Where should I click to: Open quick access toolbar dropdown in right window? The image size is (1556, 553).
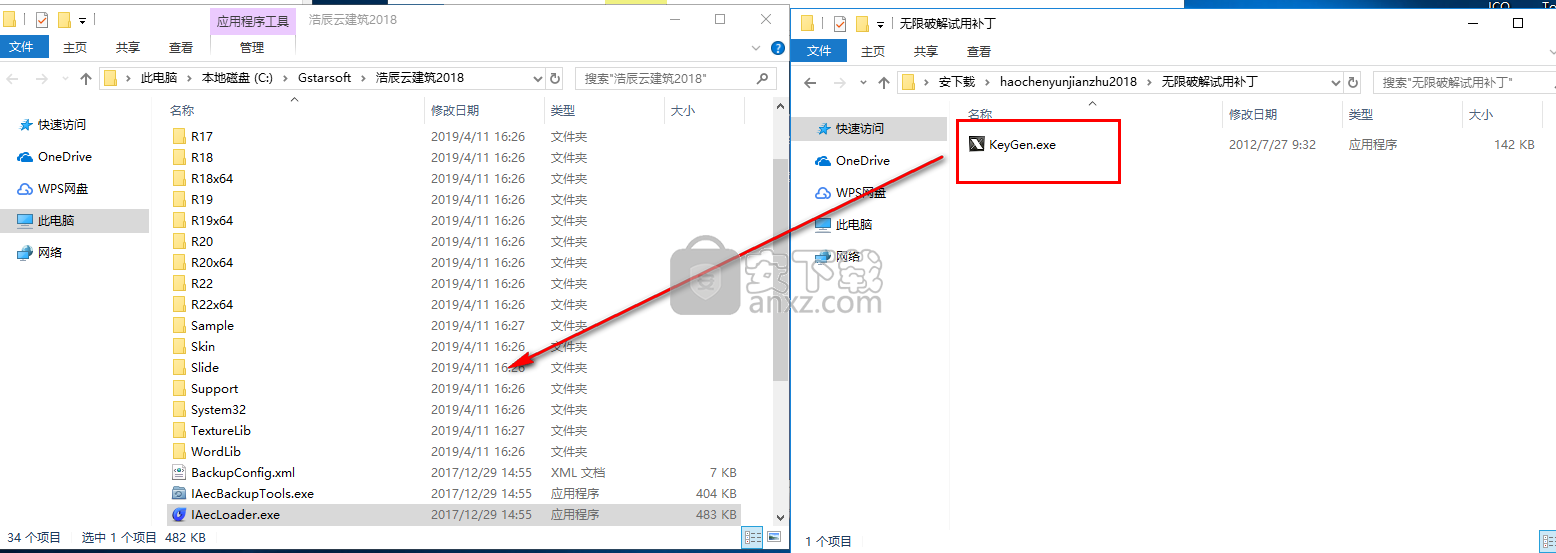pyautogui.click(x=881, y=24)
